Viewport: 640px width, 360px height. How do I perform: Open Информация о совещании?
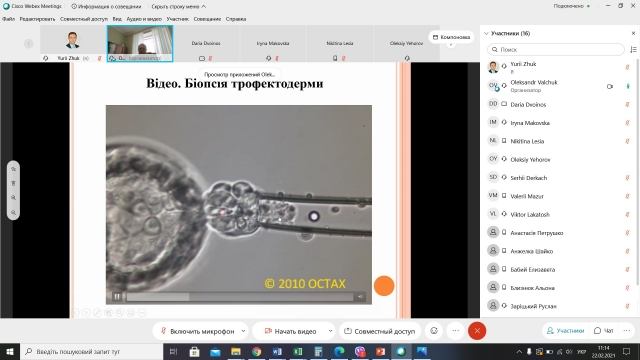click(106, 7)
